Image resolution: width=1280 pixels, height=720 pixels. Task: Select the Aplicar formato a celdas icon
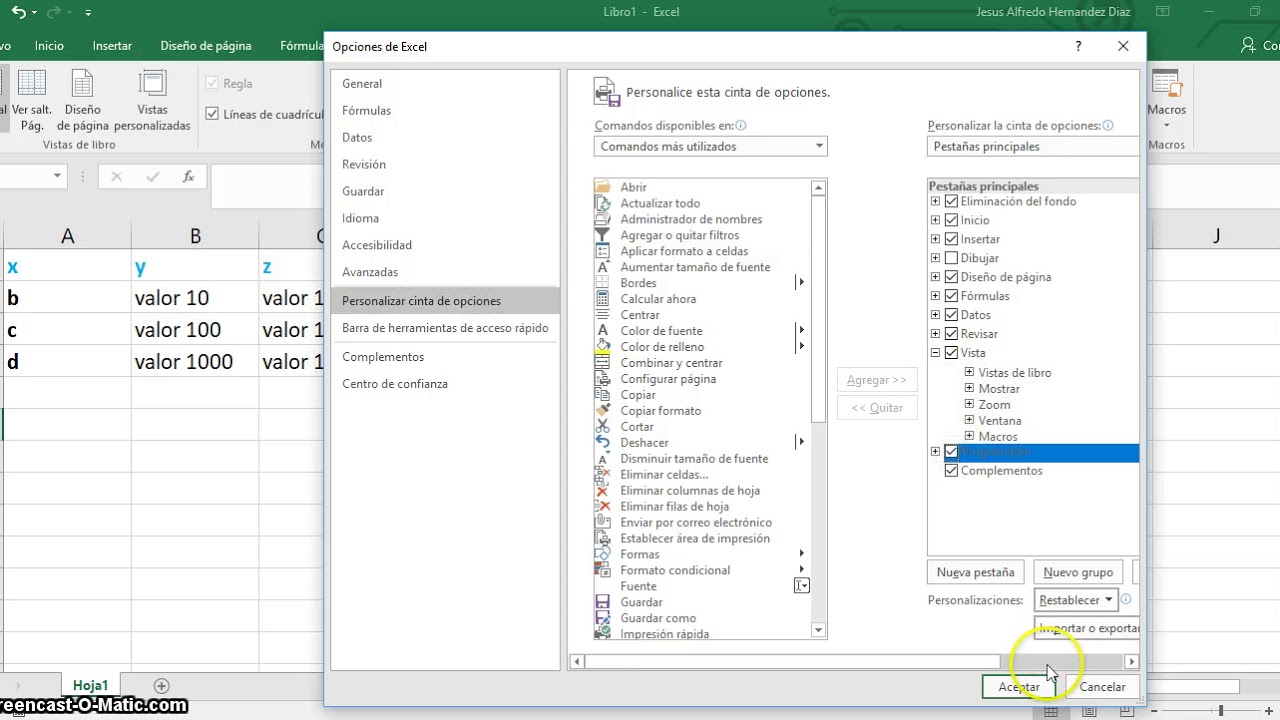(602, 251)
